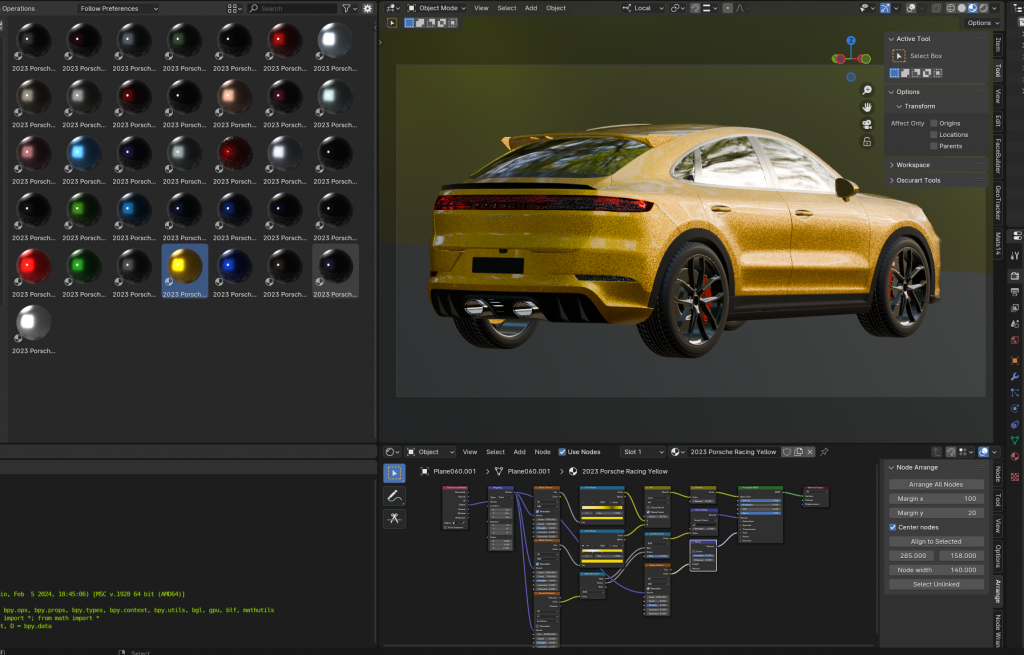Adjust the Margin x value field
This screenshot has width=1024, height=655.
pos(935,498)
